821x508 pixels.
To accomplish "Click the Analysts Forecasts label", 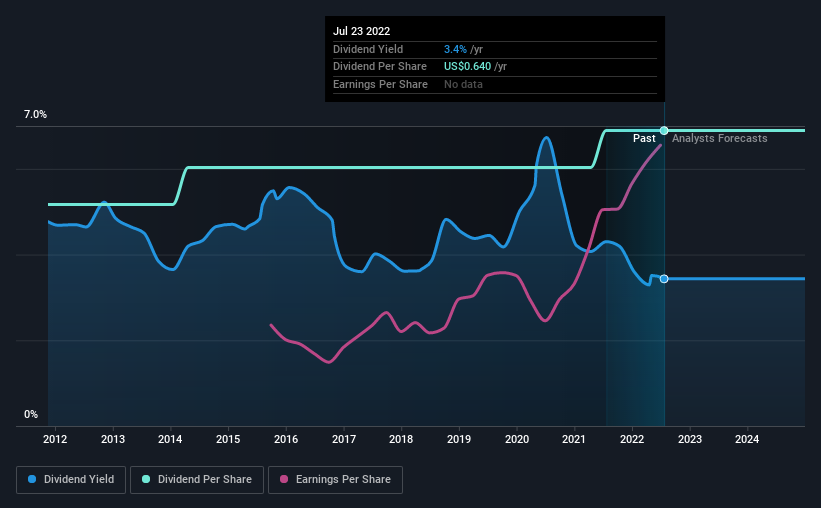I will point(719,138).
